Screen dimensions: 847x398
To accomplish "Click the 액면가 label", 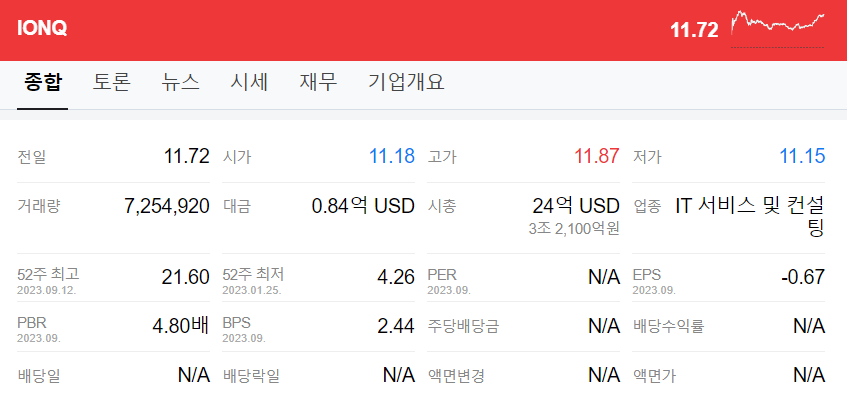I will tap(654, 375).
